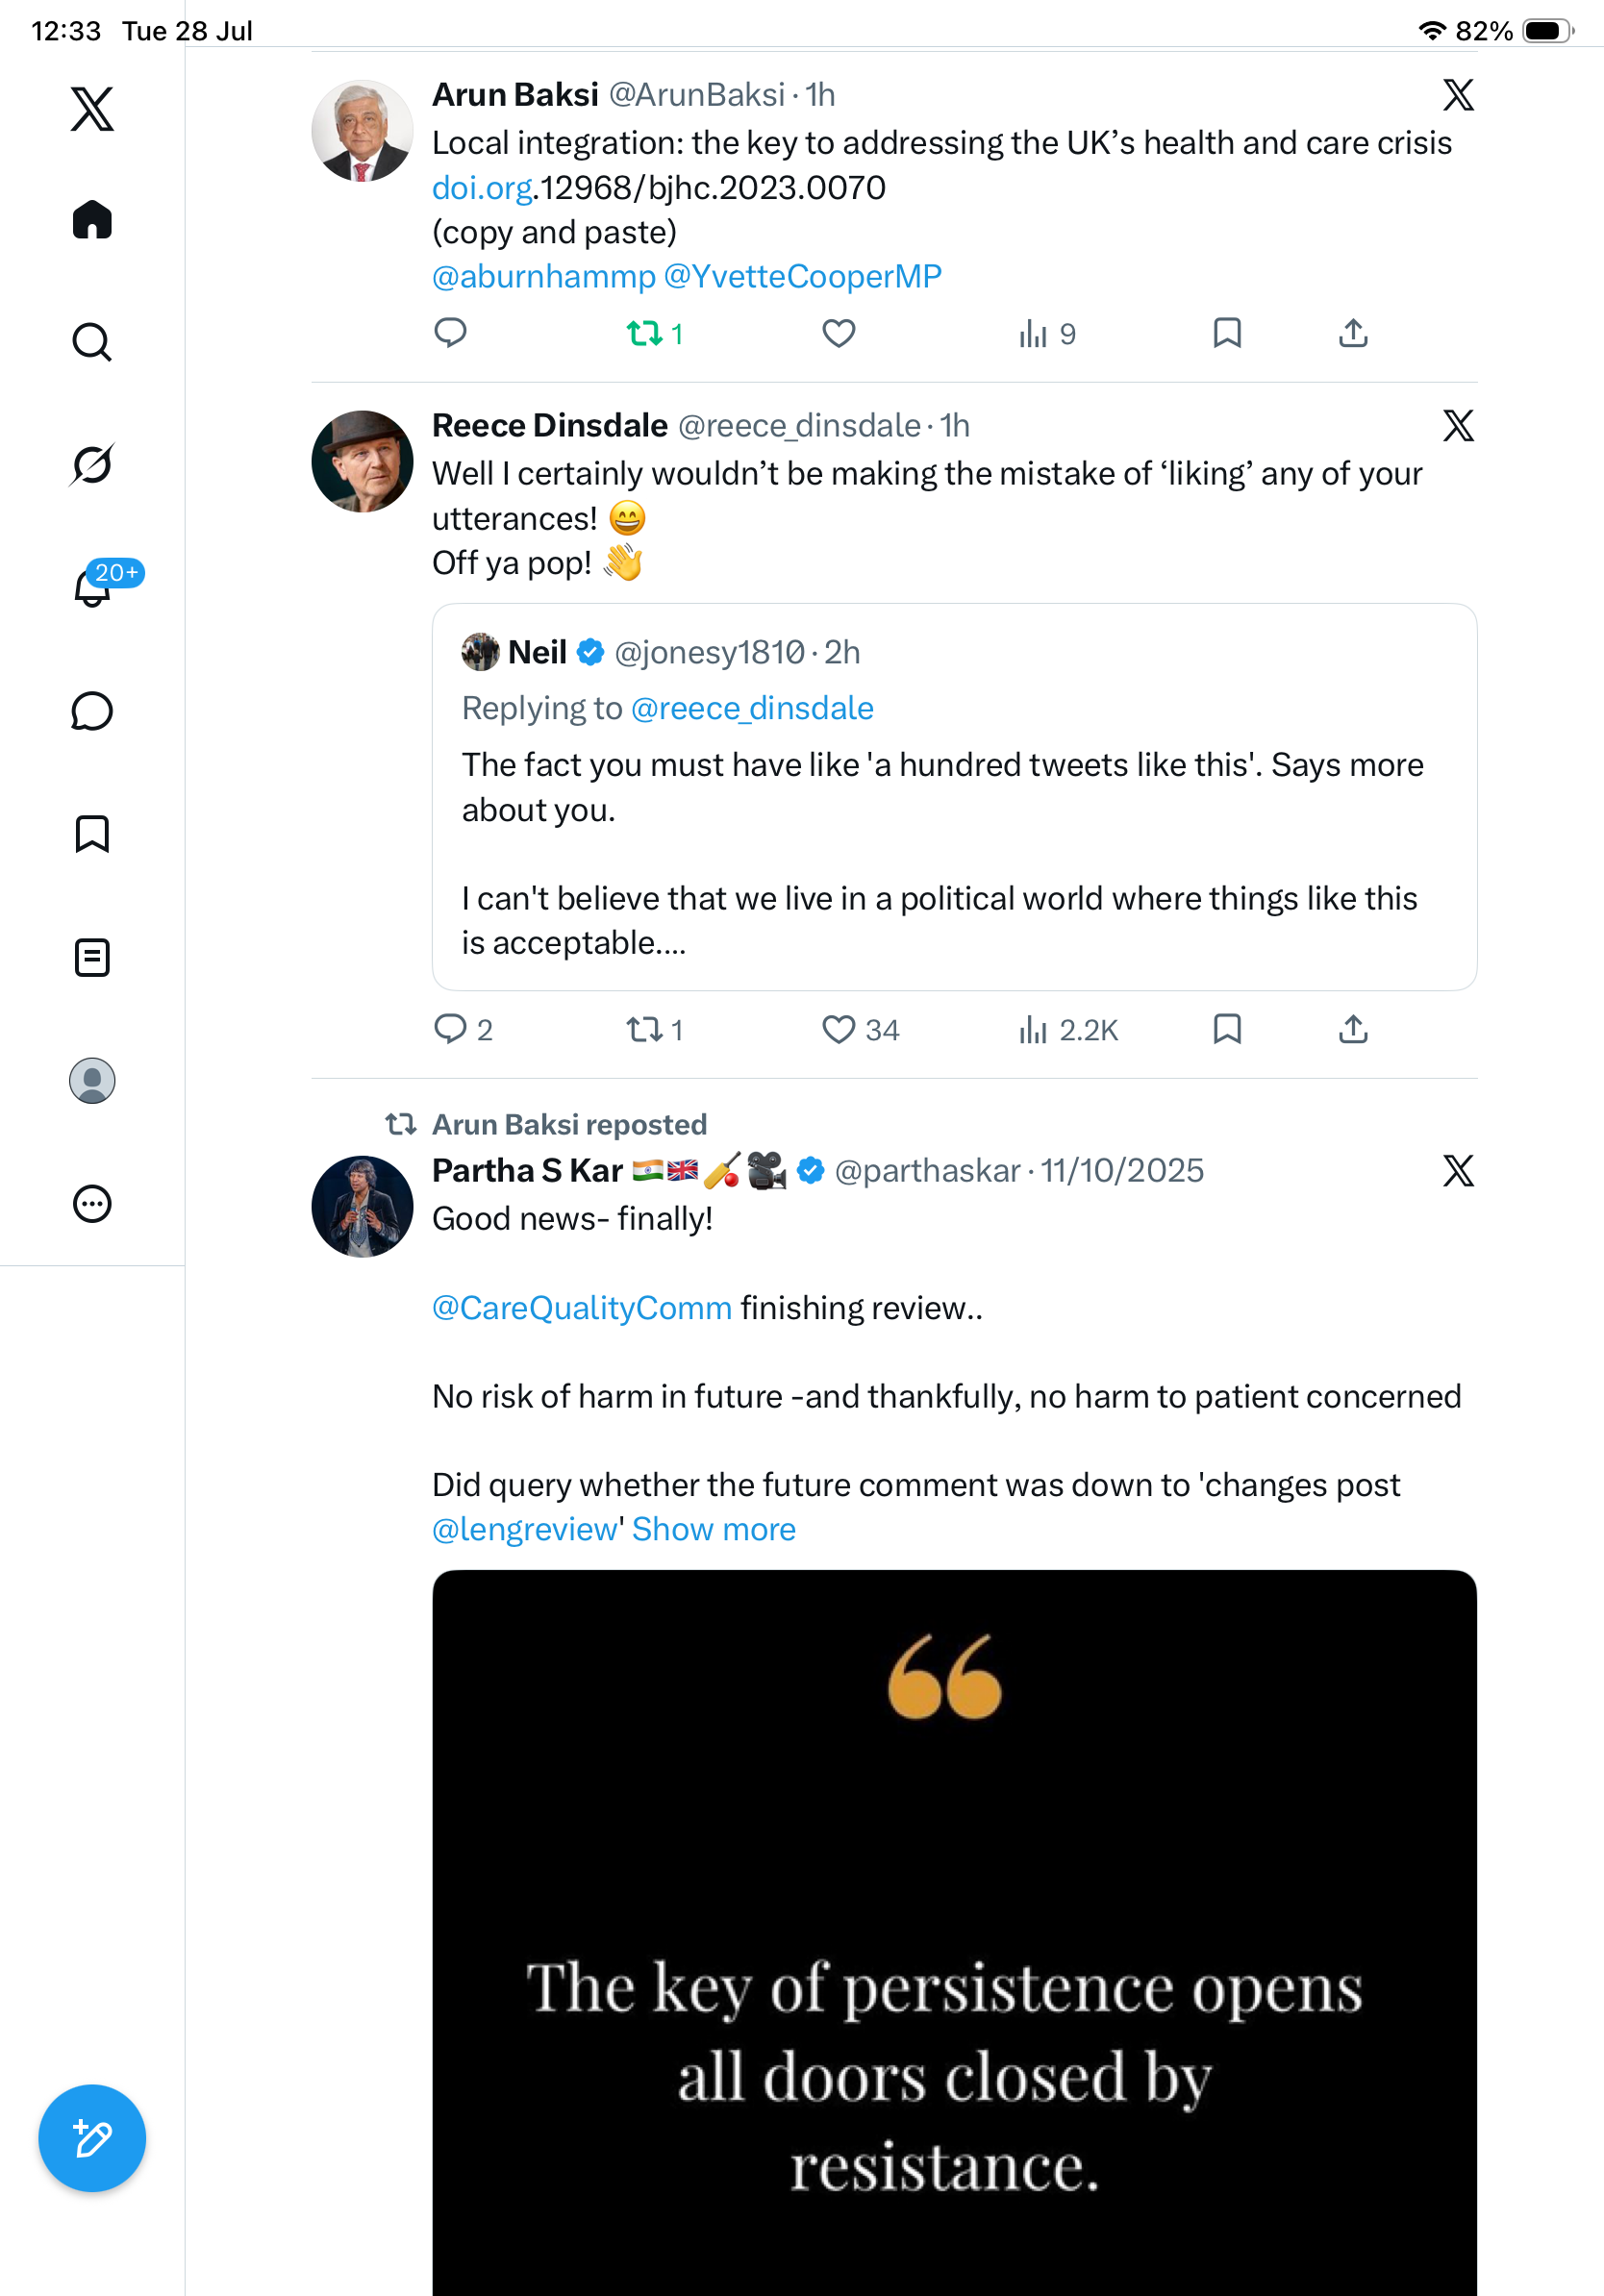Open Neil's quoted reply tweet
The height and width of the screenshot is (2296, 1604).
pos(954,797)
